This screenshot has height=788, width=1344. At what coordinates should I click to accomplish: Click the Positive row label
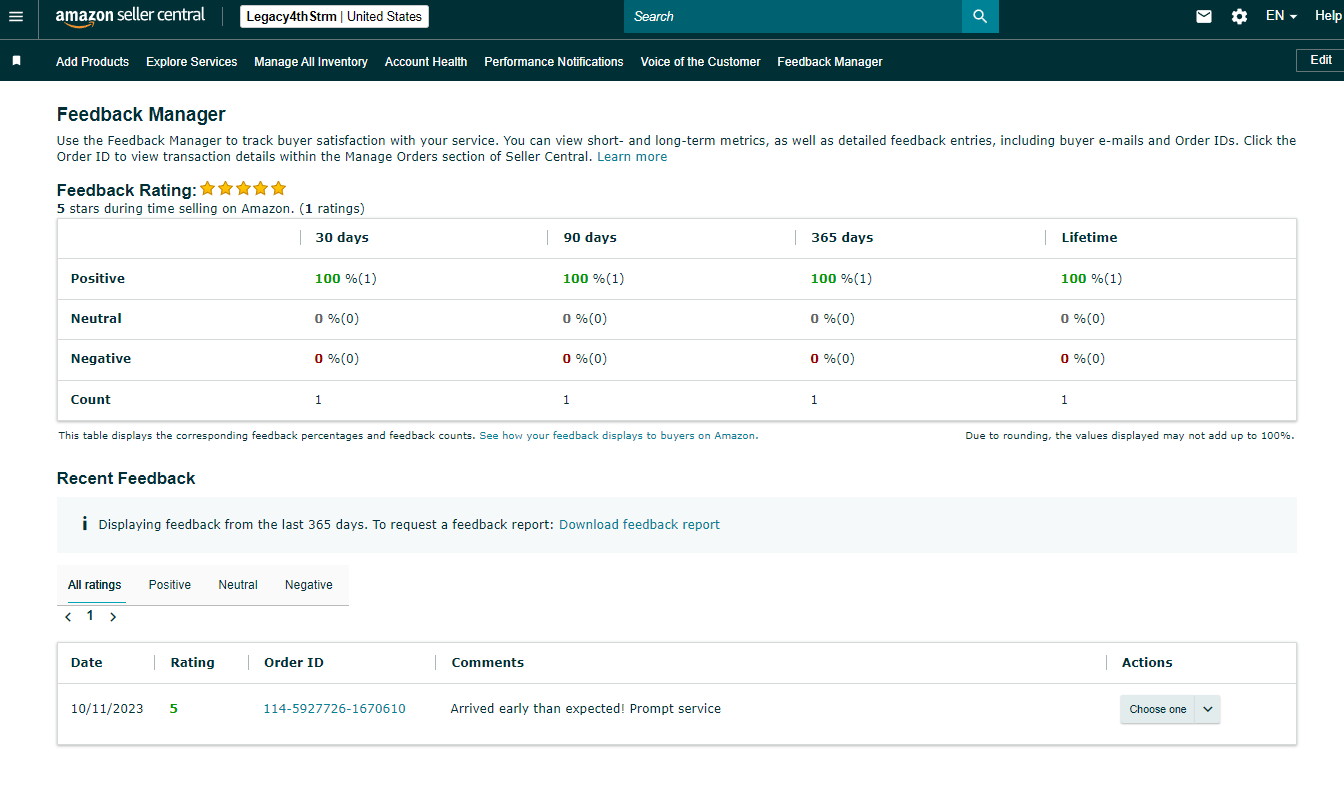coord(98,279)
